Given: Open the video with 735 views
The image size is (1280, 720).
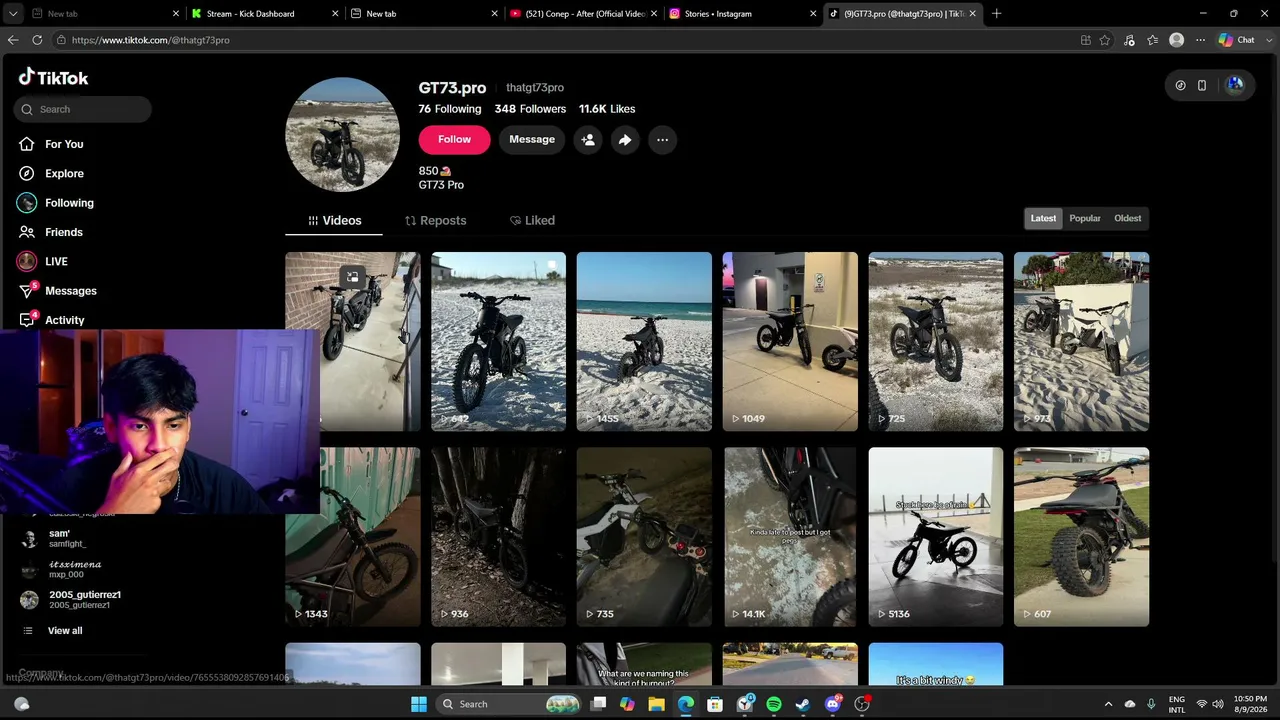Looking at the screenshot, I should pyautogui.click(x=644, y=537).
